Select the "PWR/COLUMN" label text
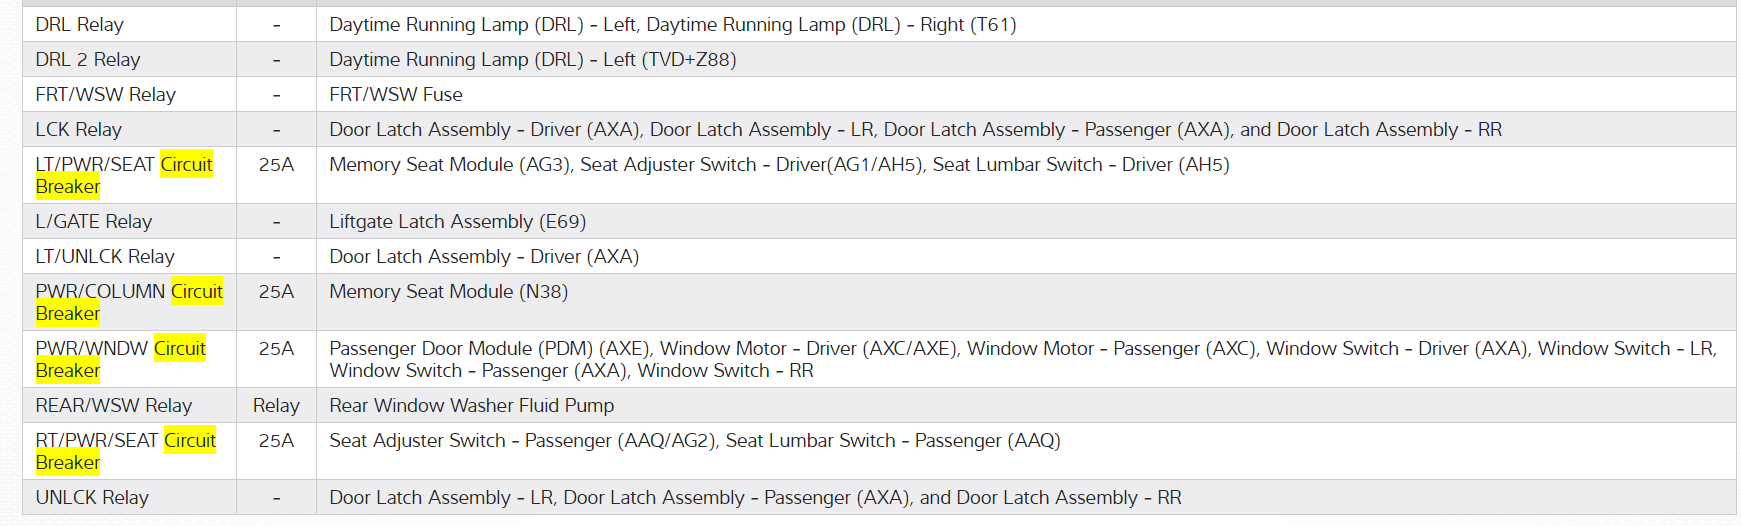 click(x=100, y=292)
